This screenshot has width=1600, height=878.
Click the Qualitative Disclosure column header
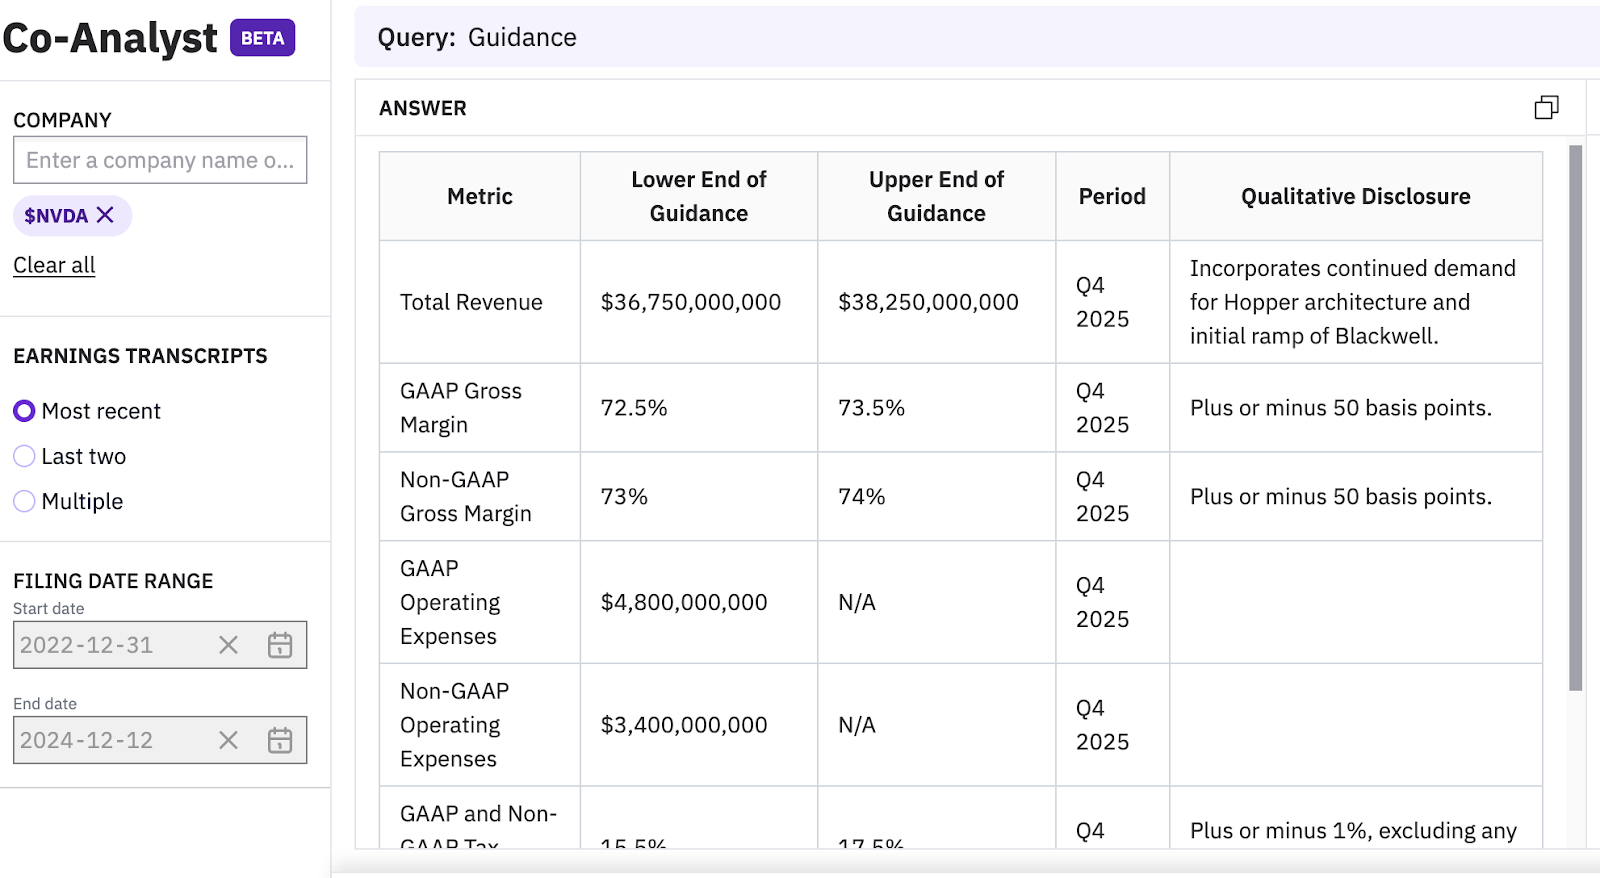click(x=1355, y=196)
